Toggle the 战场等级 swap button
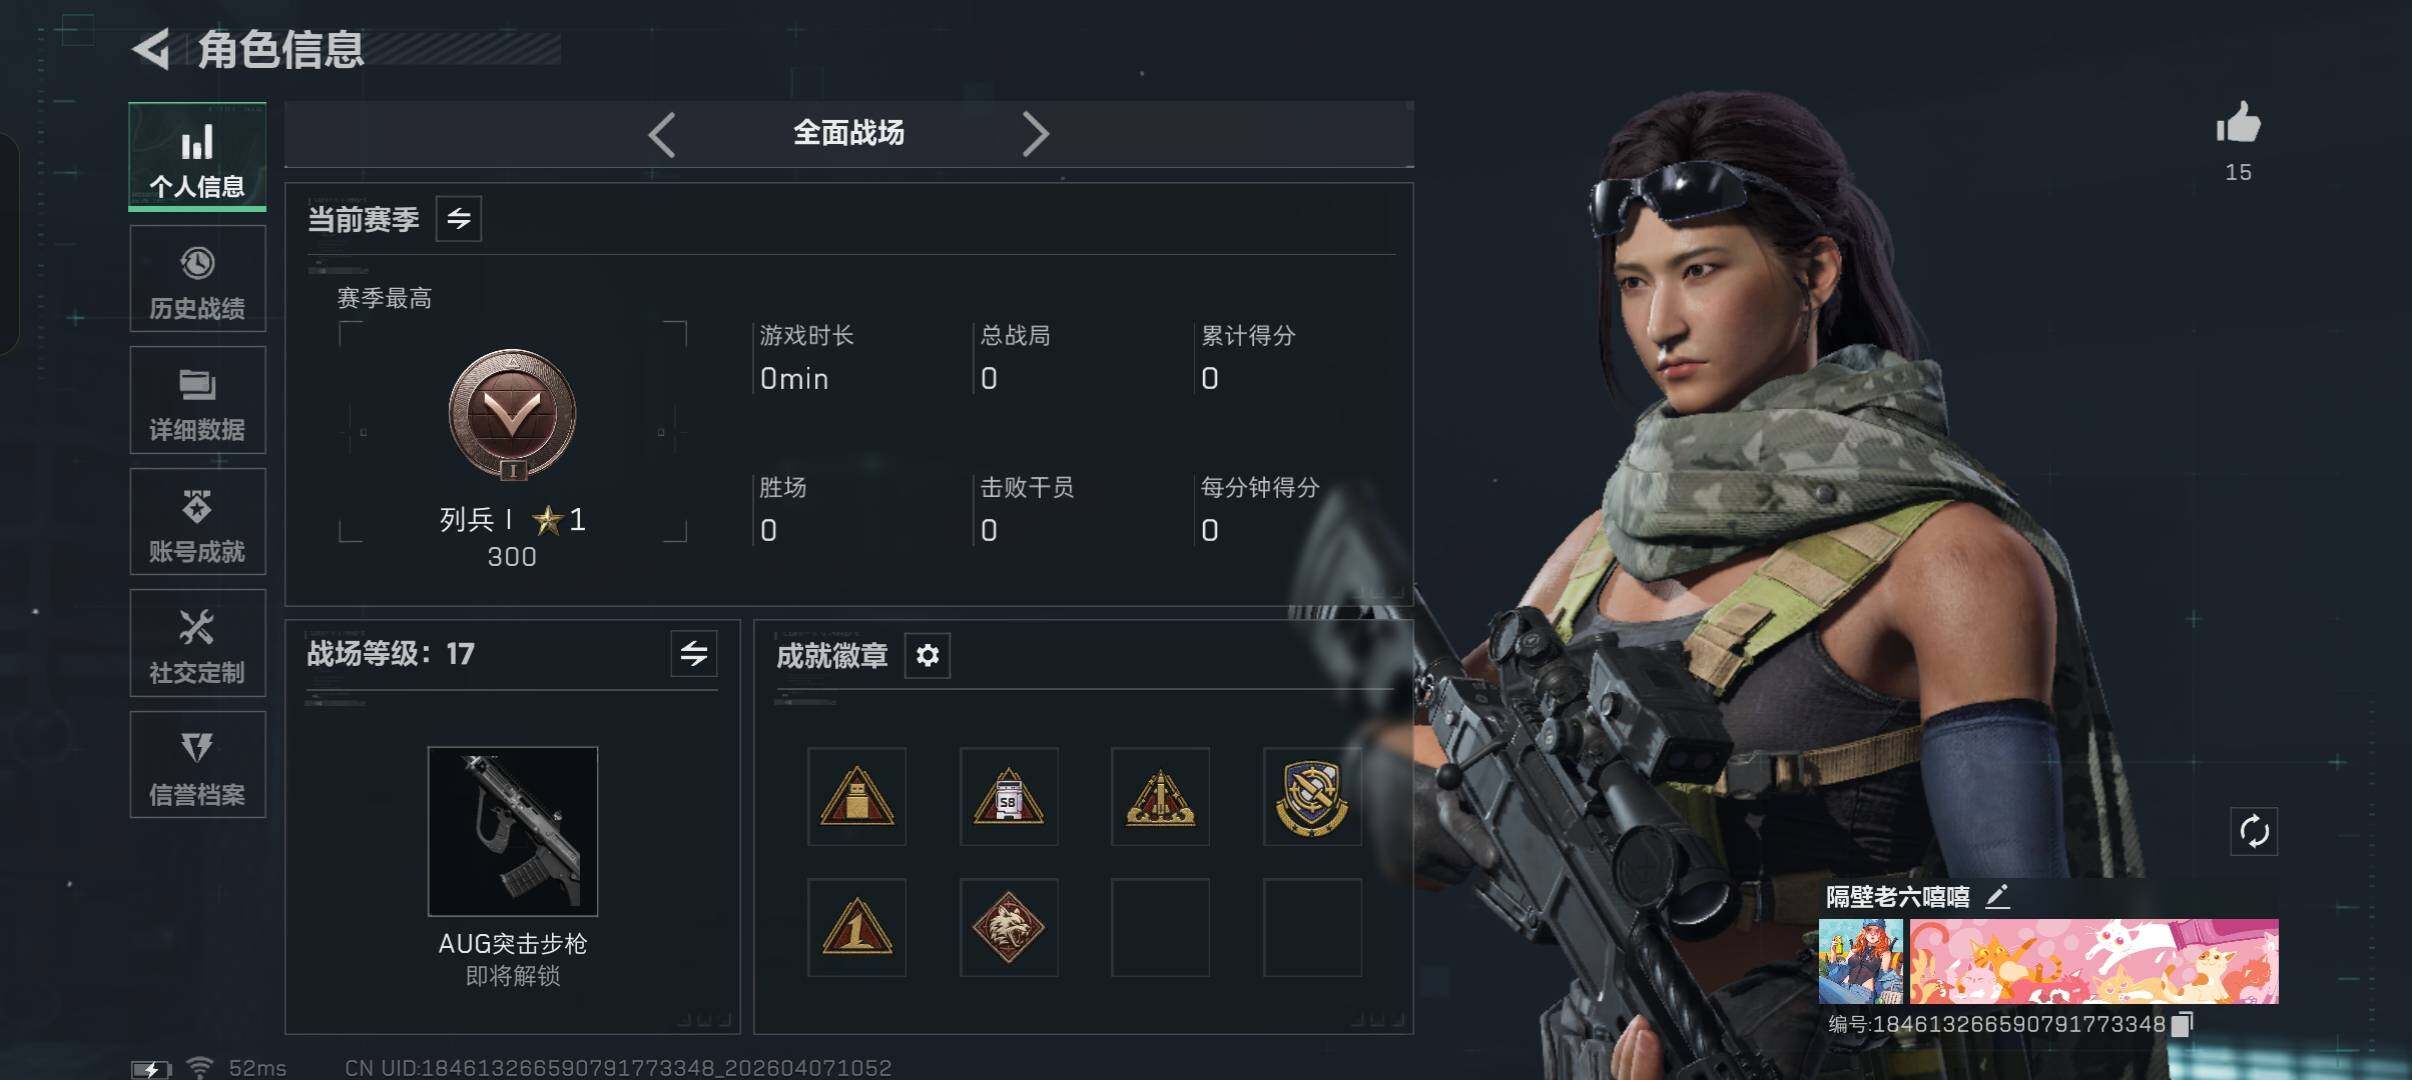Image resolution: width=2412 pixels, height=1080 pixels. tap(694, 654)
